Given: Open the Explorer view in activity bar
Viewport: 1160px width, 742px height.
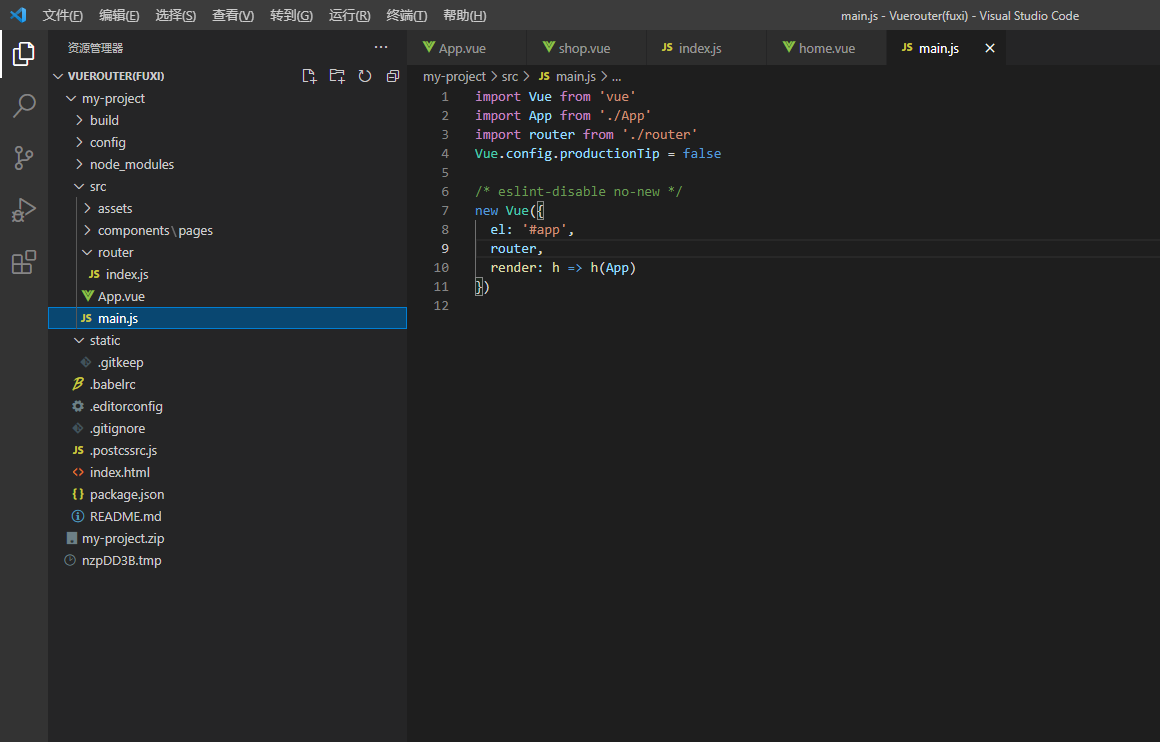Looking at the screenshot, I should (x=24, y=53).
